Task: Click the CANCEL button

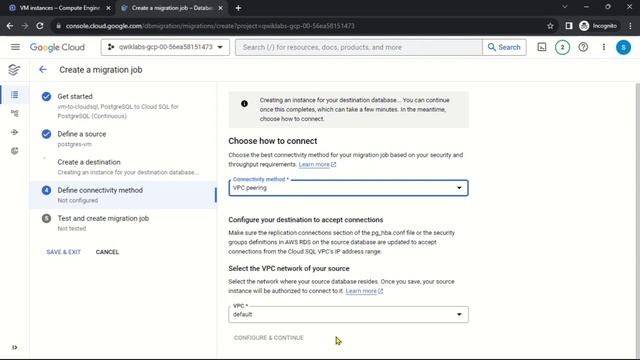Action: point(107,252)
